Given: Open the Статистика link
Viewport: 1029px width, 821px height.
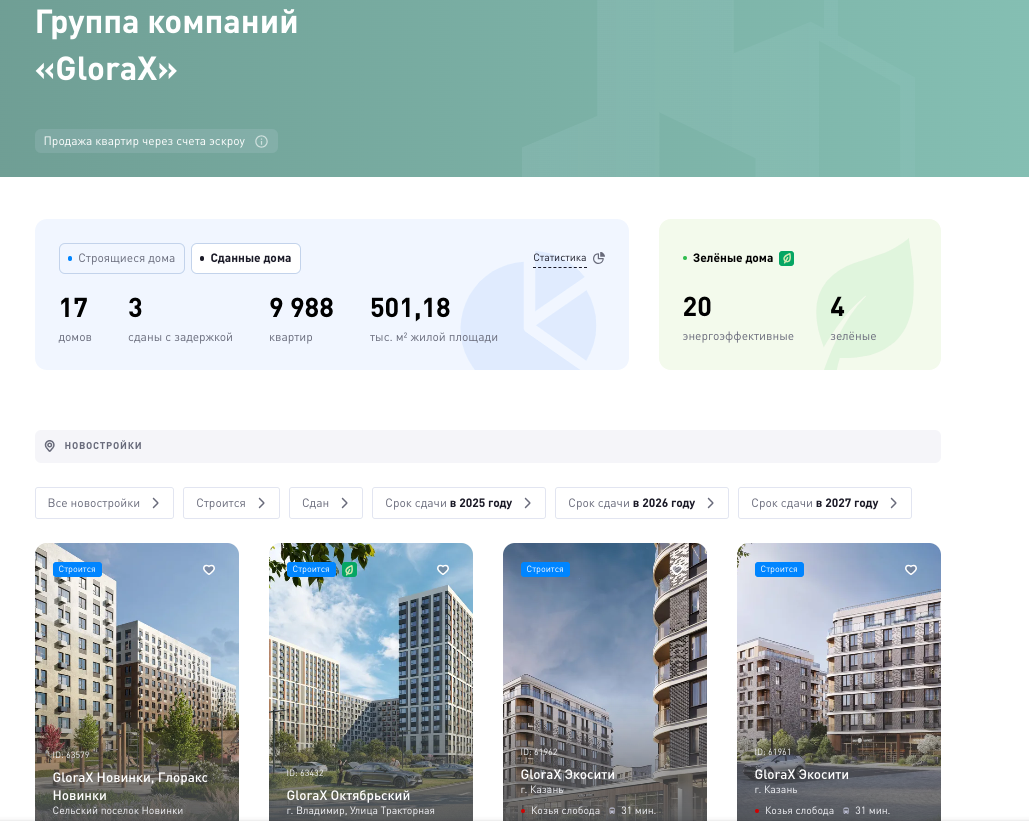Looking at the screenshot, I should pos(560,258).
